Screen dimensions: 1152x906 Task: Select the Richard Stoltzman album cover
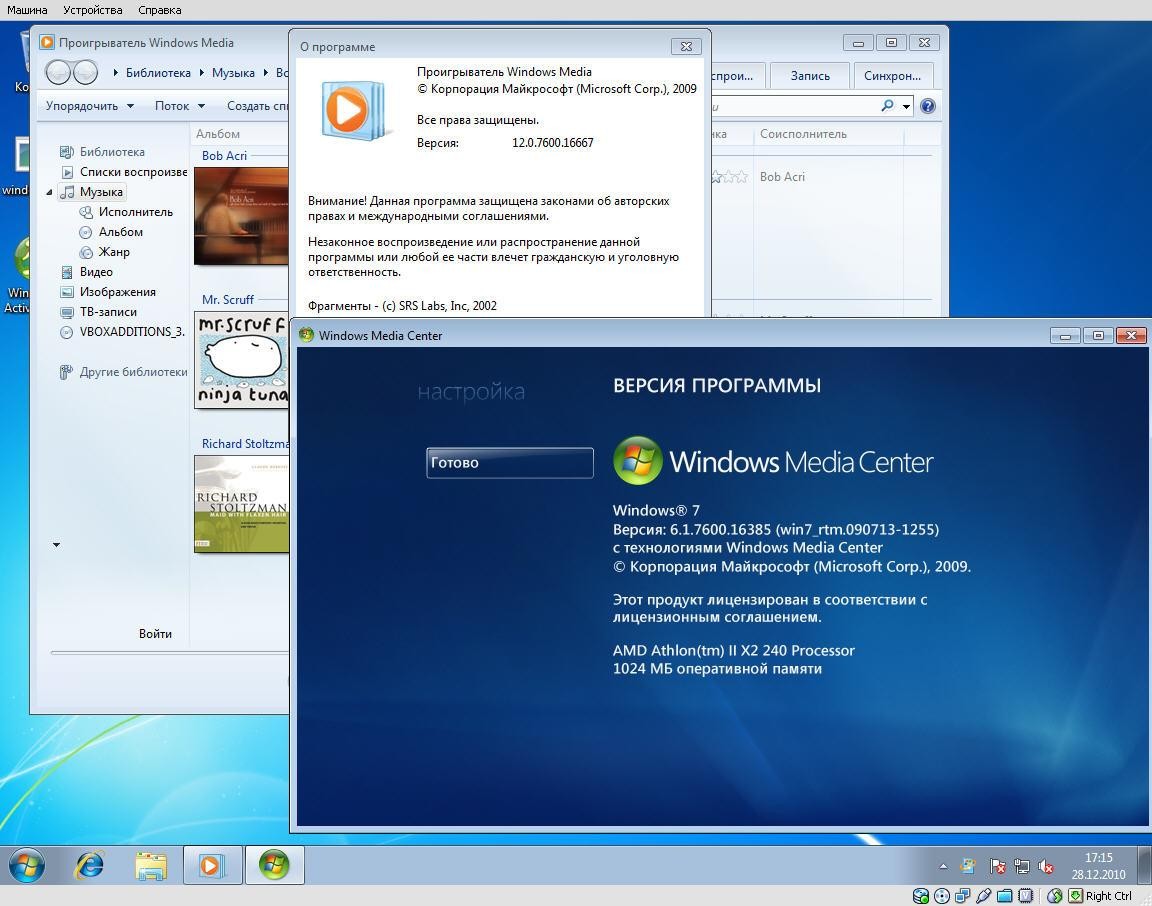241,504
